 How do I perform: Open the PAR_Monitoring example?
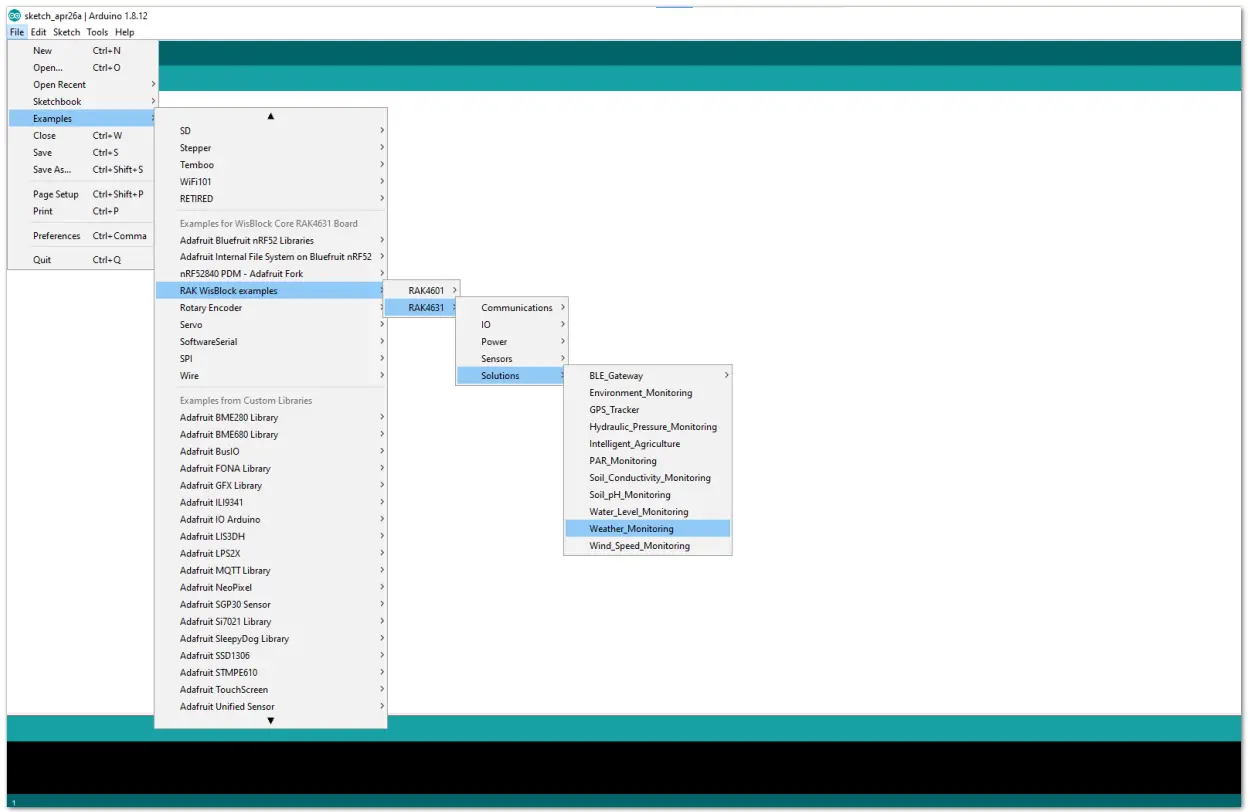tap(648, 461)
